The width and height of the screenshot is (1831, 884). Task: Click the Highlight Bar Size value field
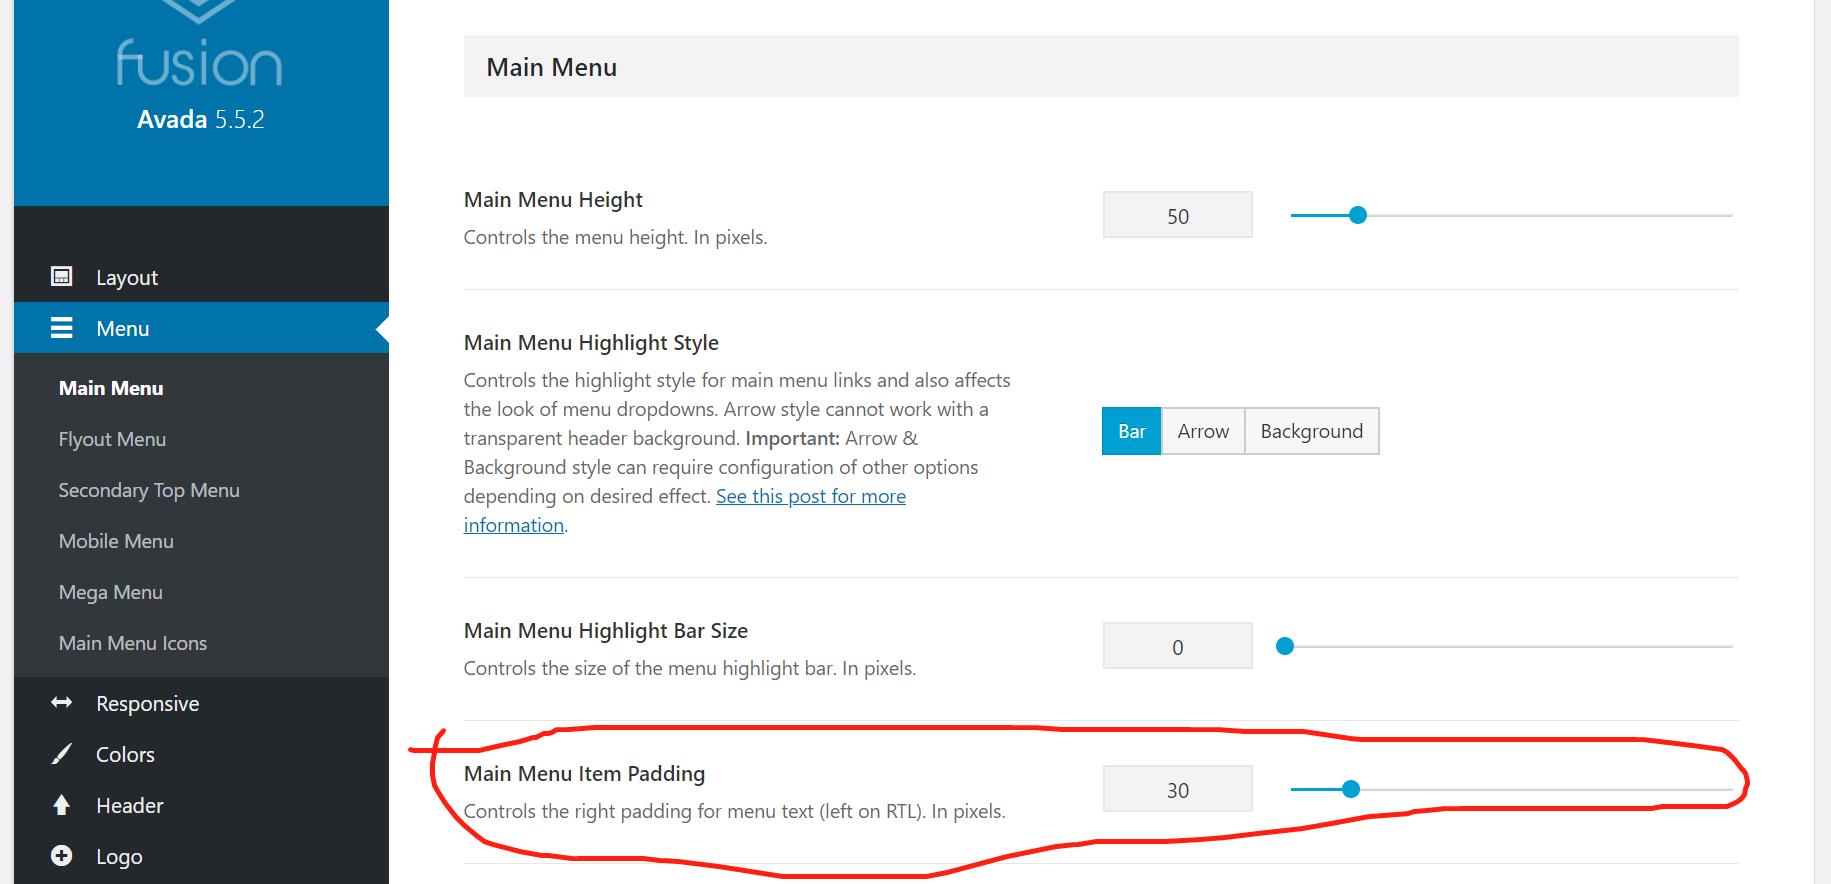[x=1177, y=647]
